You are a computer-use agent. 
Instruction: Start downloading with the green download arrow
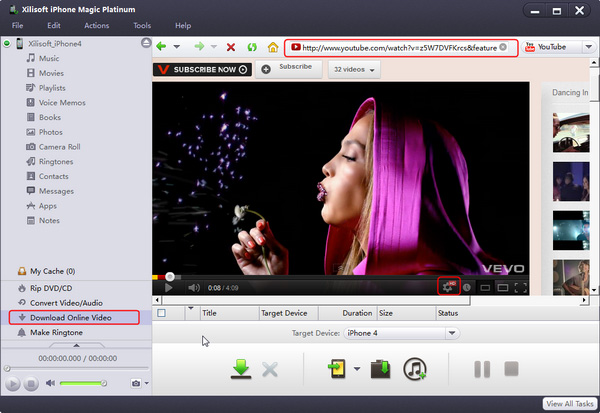[241, 369]
